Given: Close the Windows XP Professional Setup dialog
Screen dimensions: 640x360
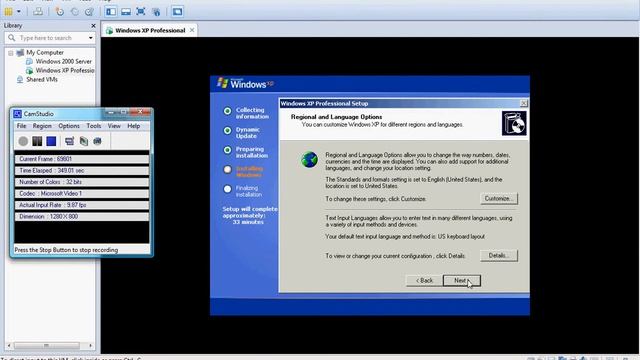Looking at the screenshot, I should coord(524,103).
